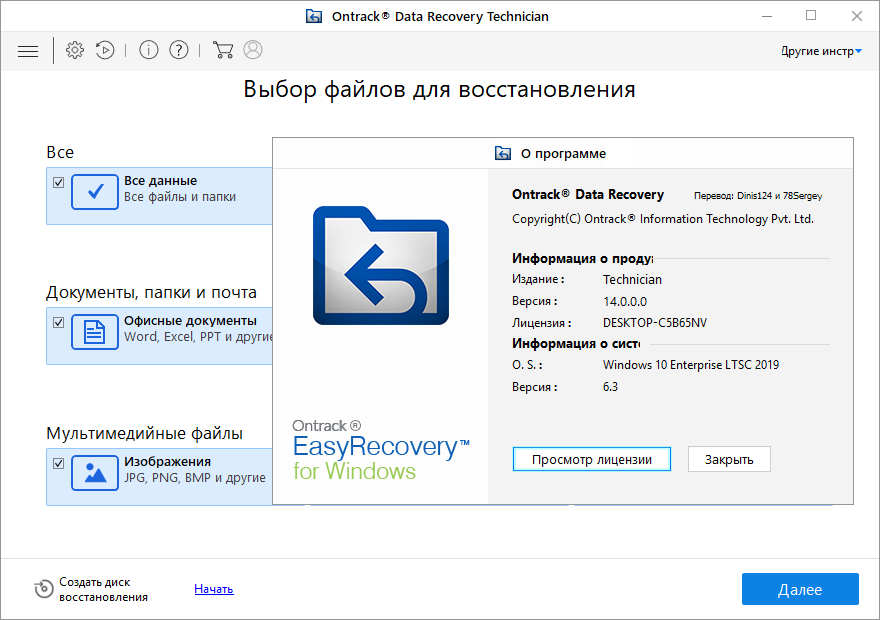
Task: Click the OS version value 6.3
Action: pos(610,387)
